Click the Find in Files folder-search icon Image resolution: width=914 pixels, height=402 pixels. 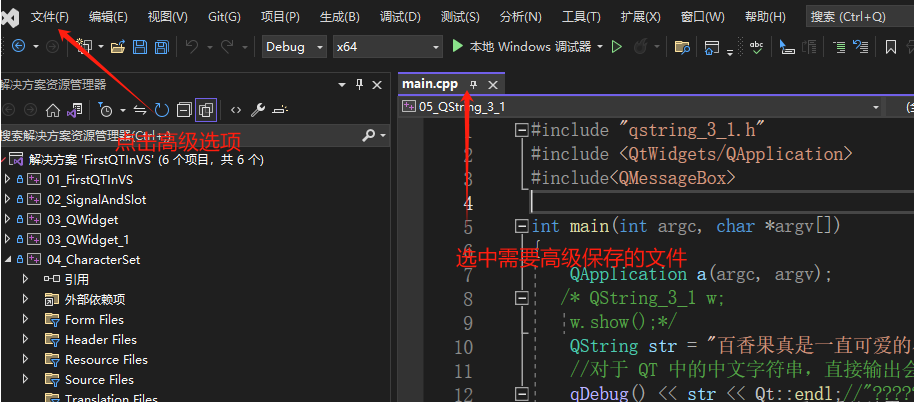[682, 47]
